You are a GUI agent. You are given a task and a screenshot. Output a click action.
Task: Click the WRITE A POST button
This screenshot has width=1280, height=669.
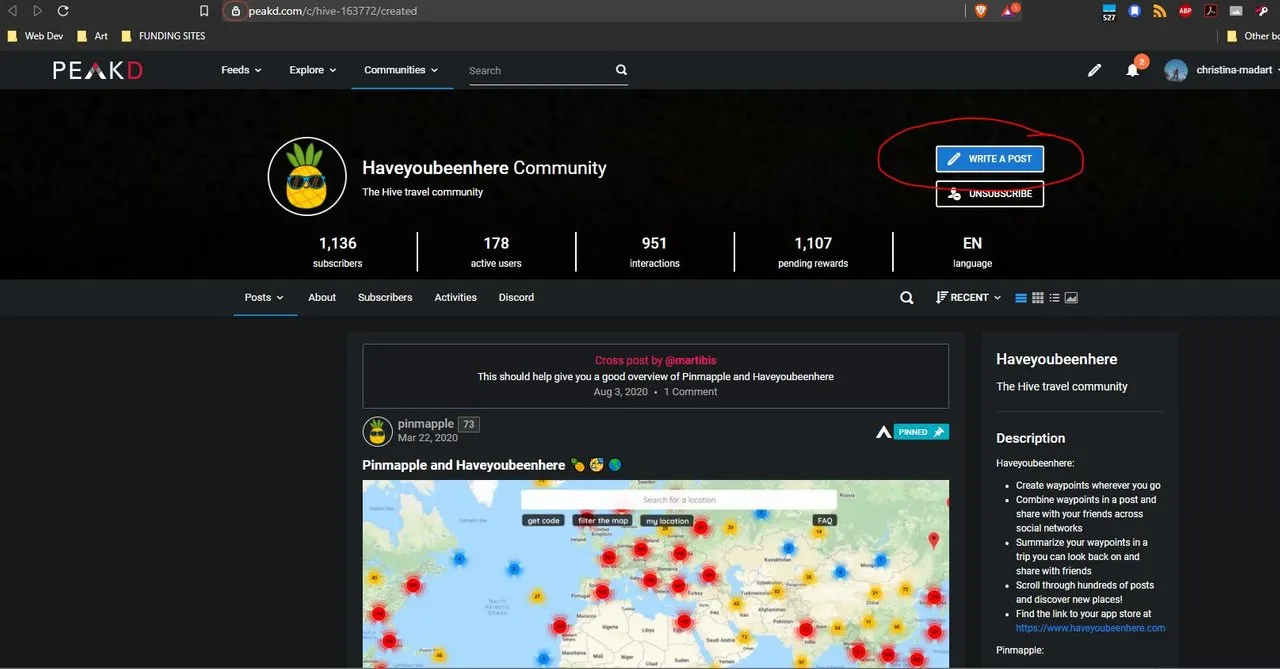tap(990, 159)
